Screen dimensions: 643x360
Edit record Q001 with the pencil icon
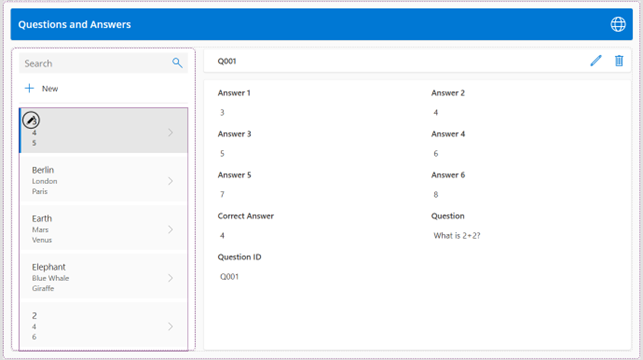point(596,61)
